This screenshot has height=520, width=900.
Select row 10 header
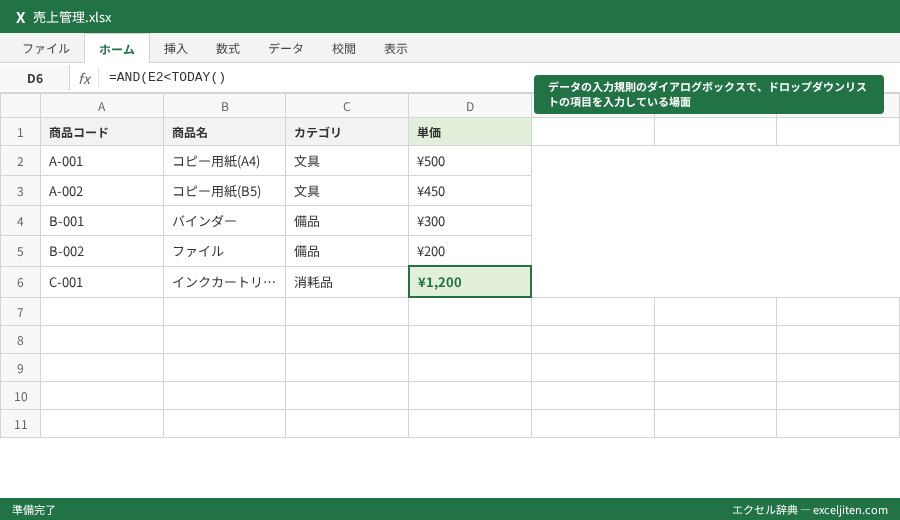pos(20,396)
